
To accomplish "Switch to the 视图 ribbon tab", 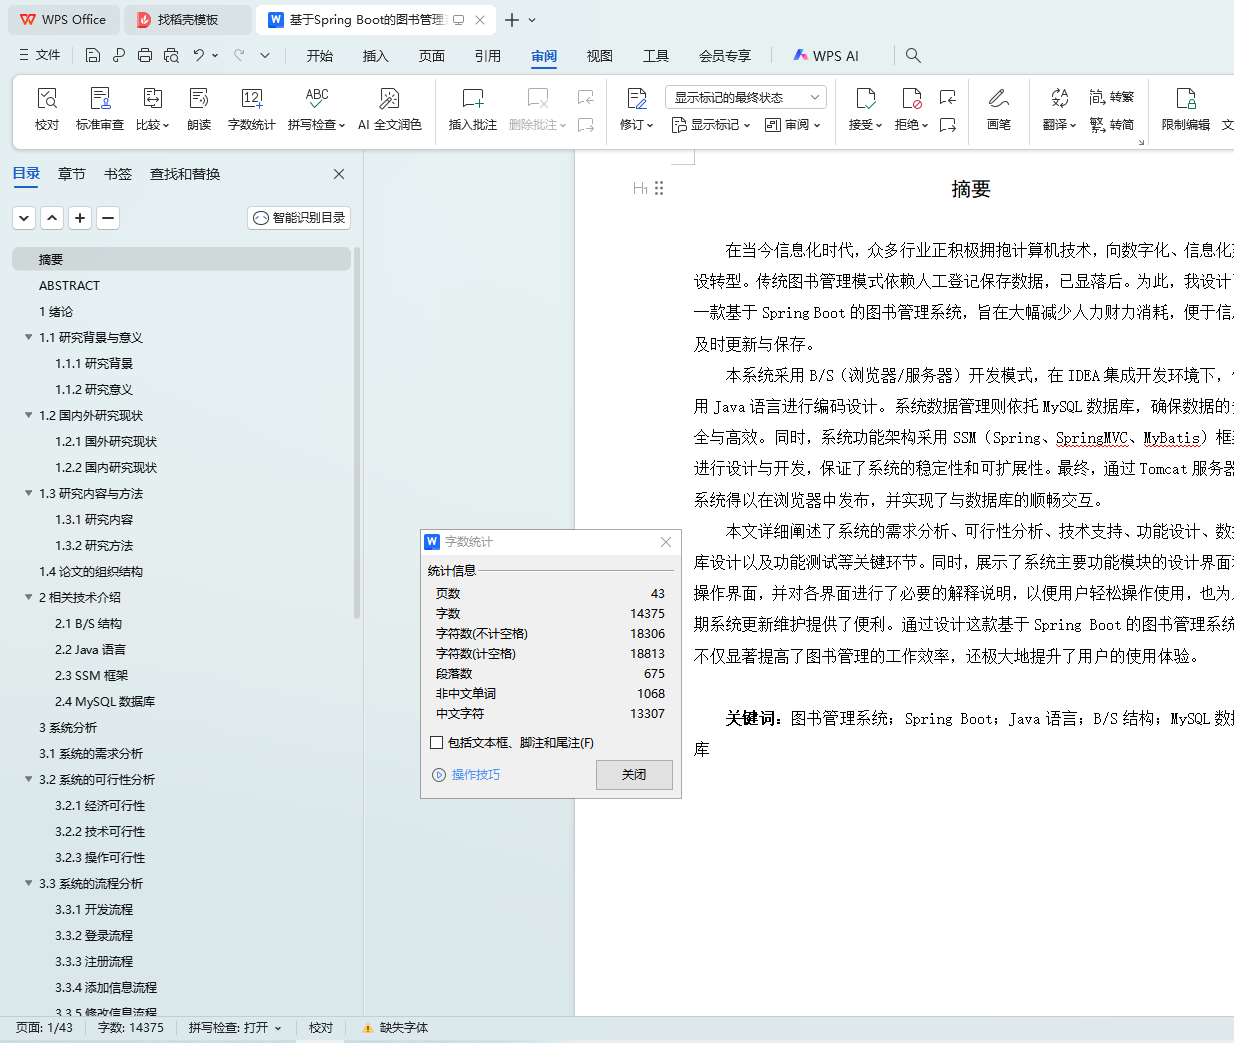I will [600, 56].
